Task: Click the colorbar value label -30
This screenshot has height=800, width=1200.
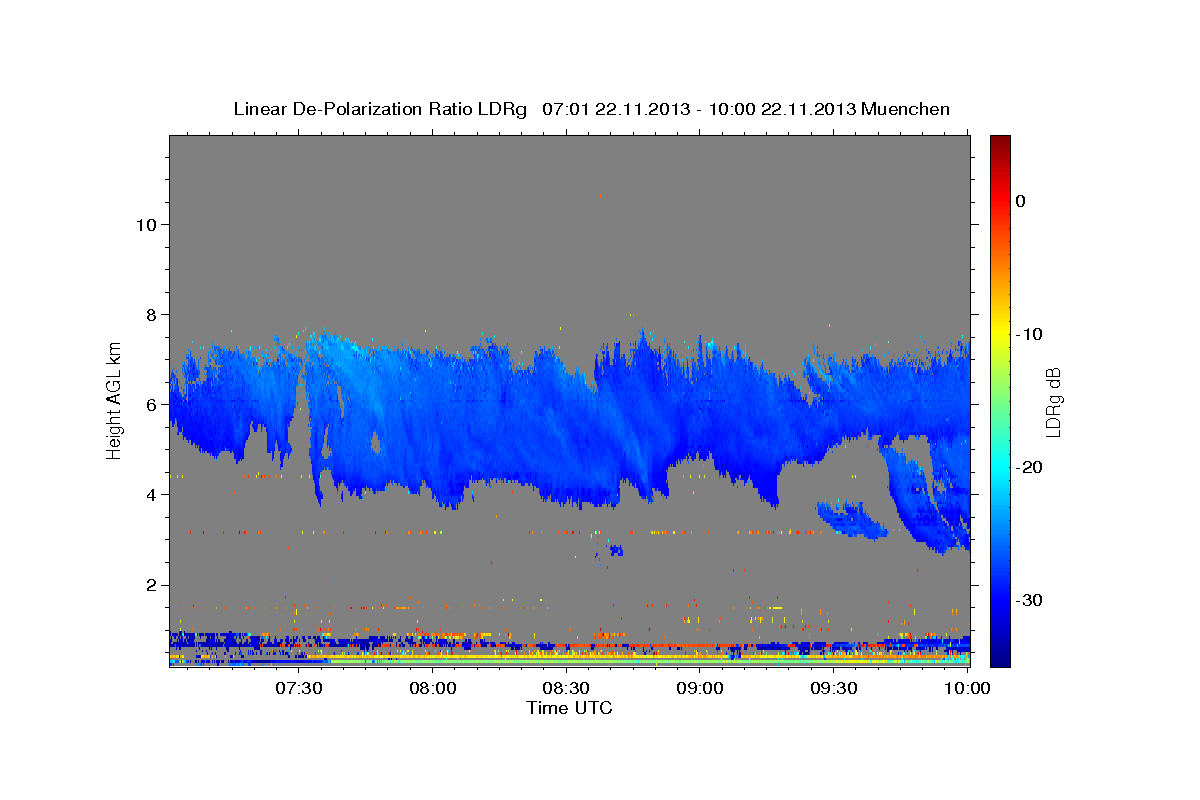Action: [1030, 600]
